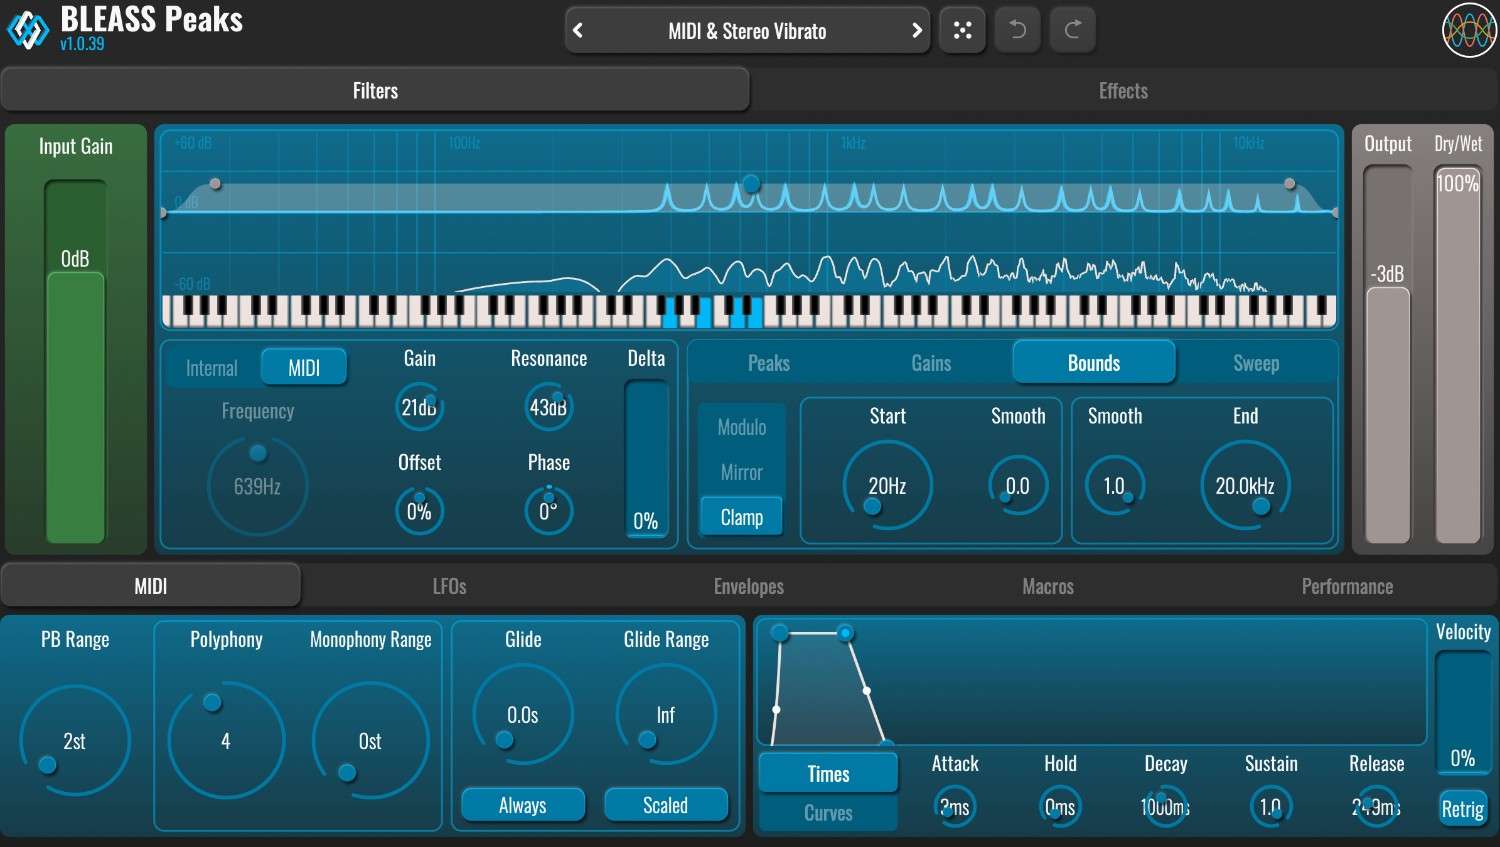Set glide mode to Always
The image size is (1500, 847).
[522, 804]
